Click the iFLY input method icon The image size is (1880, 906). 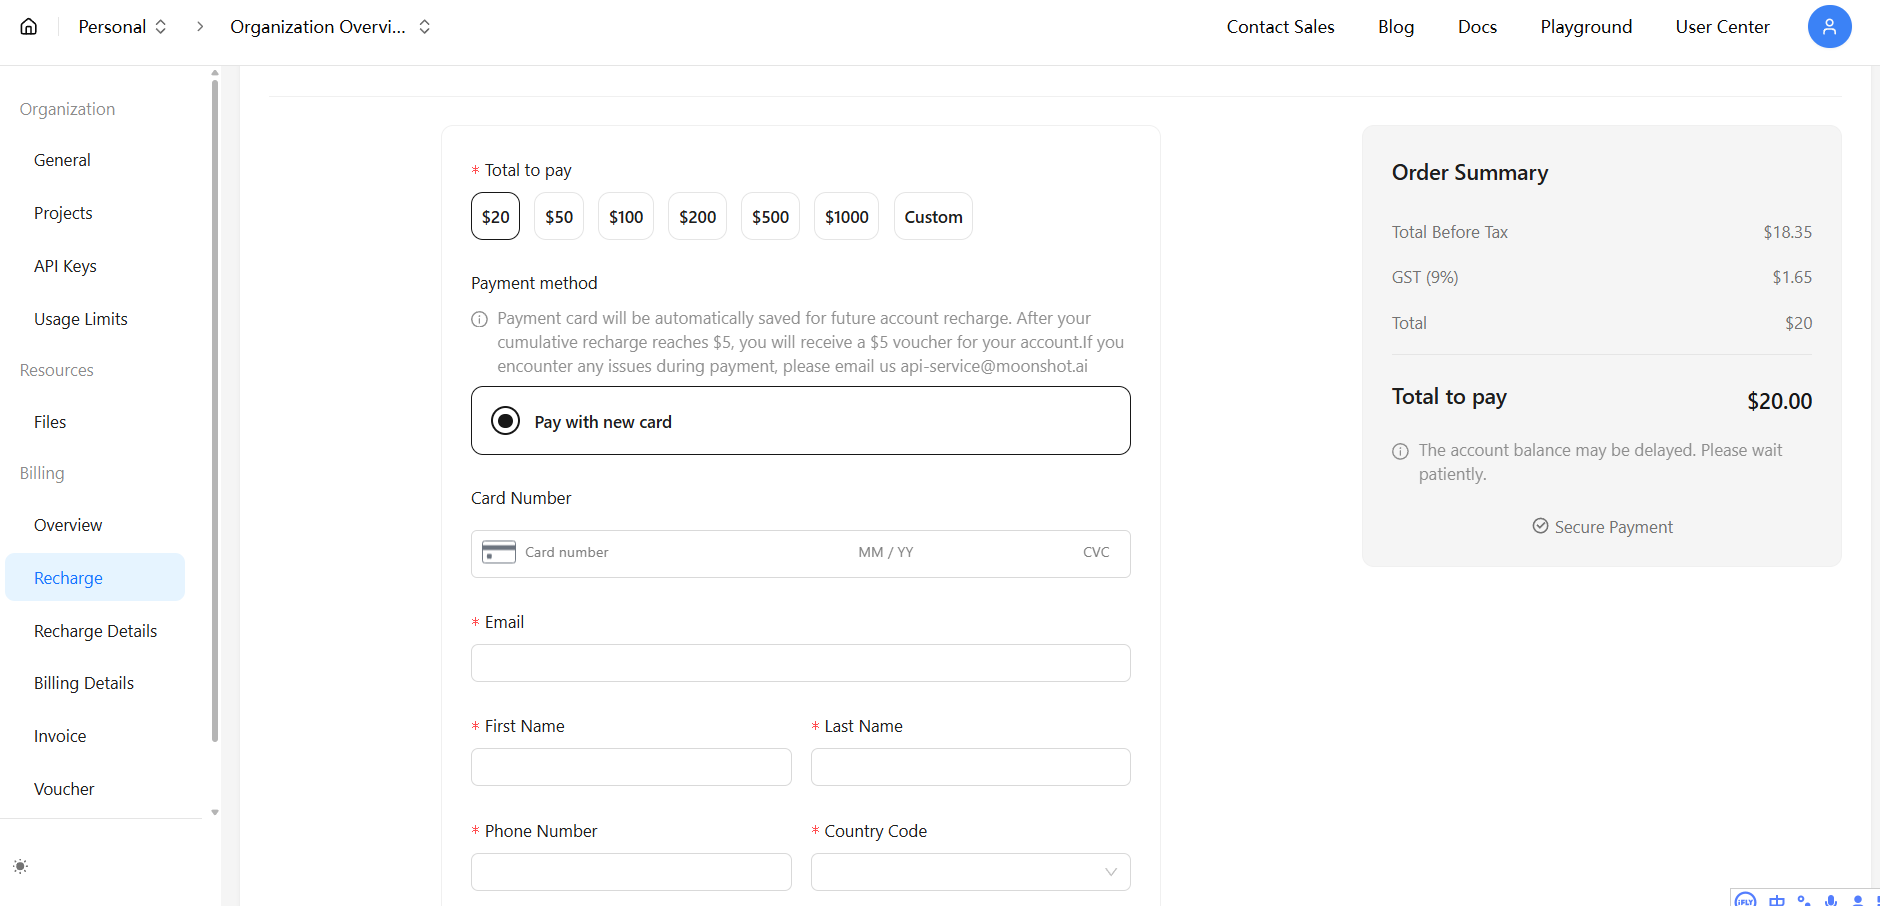1745,900
